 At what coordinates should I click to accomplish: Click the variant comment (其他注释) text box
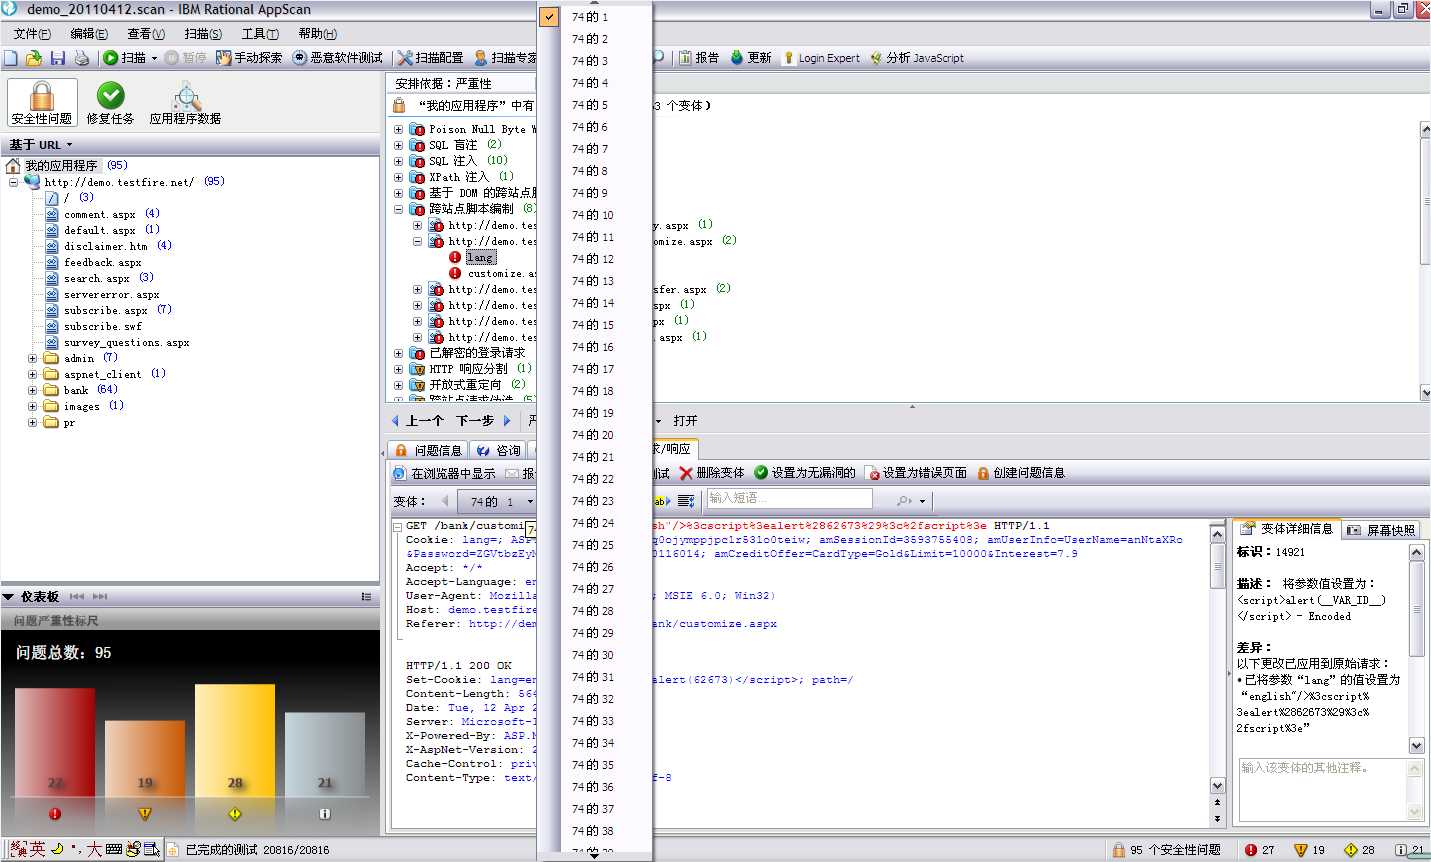coord(1322,789)
